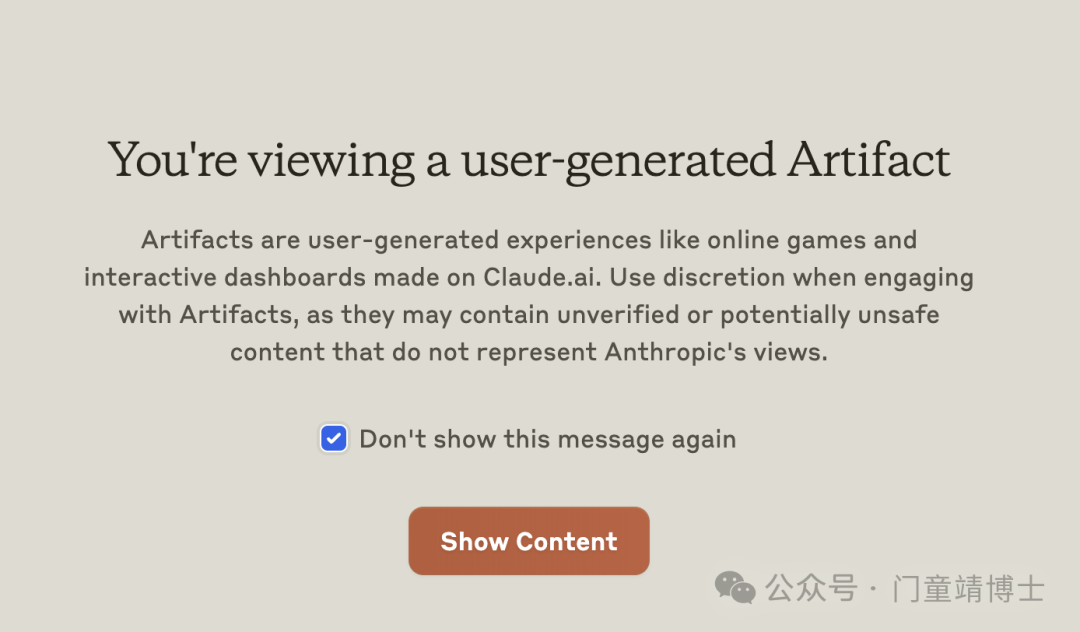Click the word "unverified" in the description
Viewport: 1080px width, 632px height.
pyautogui.click(x=618, y=315)
